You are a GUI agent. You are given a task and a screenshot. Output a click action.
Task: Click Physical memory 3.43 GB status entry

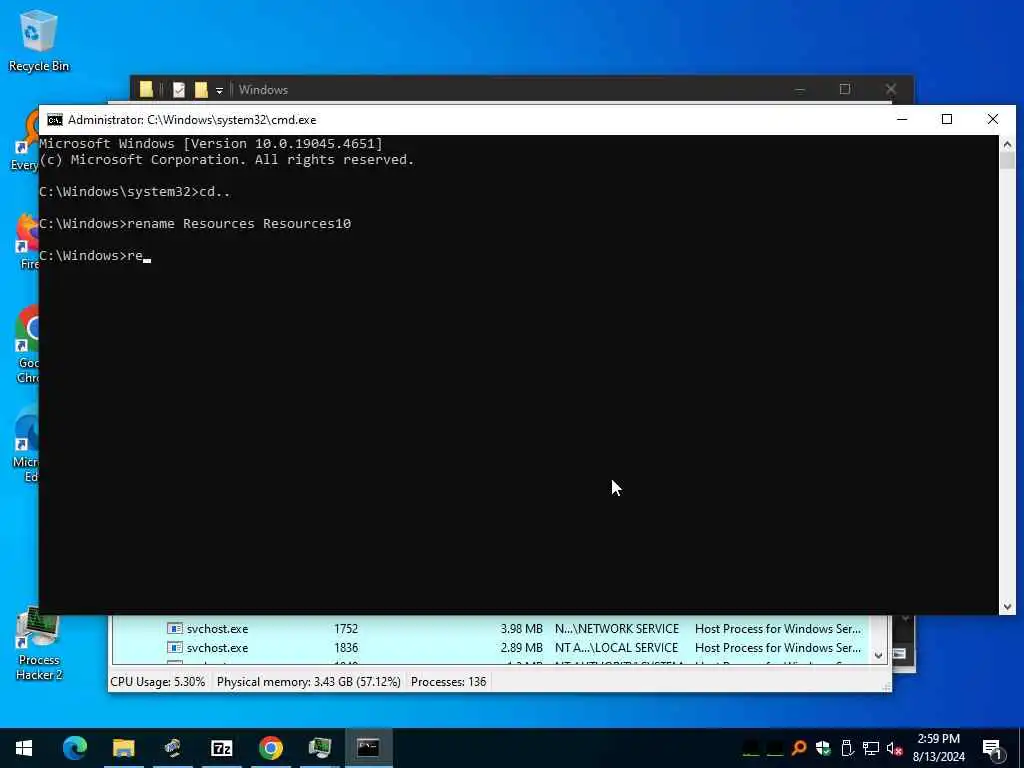pos(308,682)
